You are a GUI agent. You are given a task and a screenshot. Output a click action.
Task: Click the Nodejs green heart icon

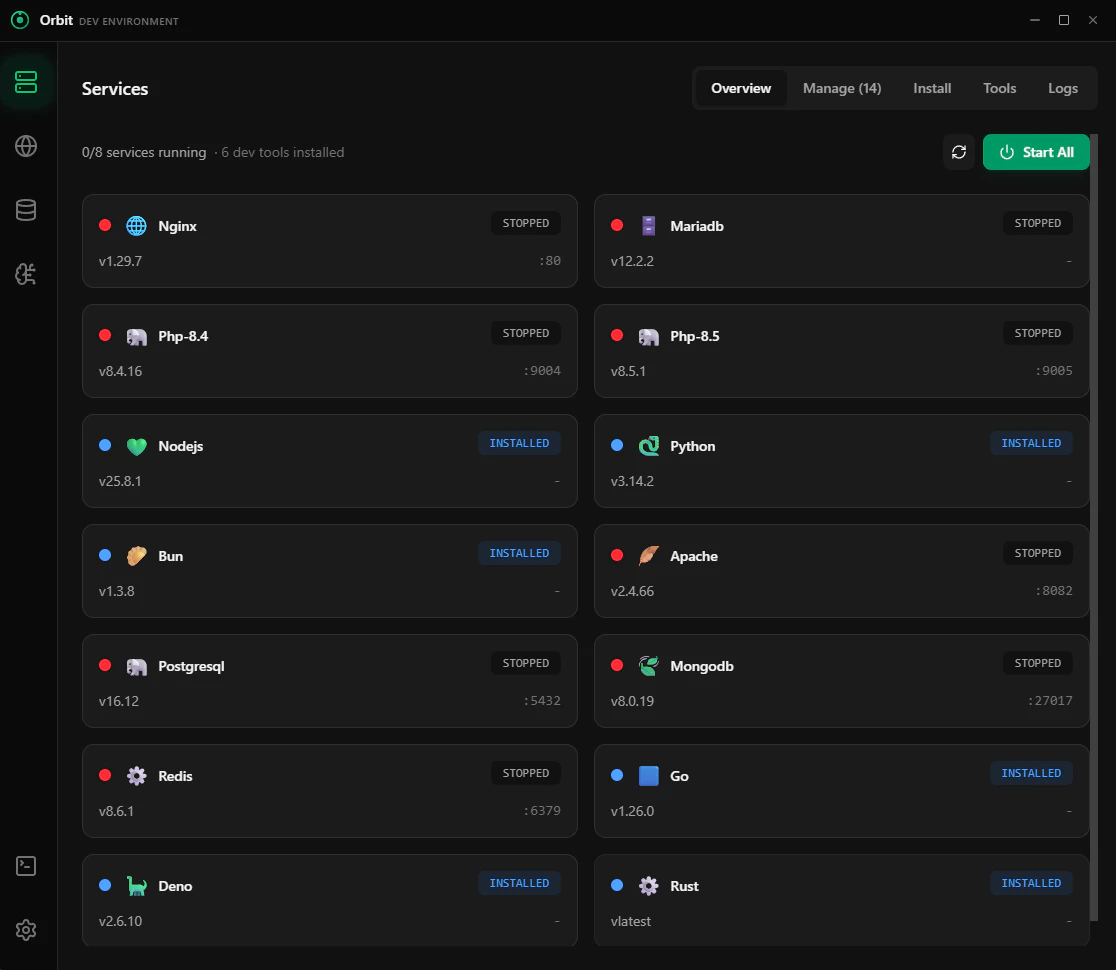pos(136,446)
